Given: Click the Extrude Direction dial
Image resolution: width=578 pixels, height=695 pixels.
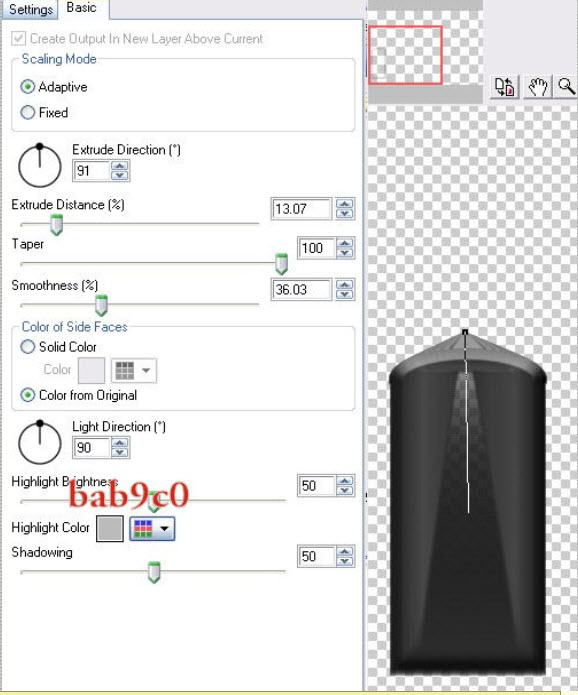Looking at the screenshot, I should pyautogui.click(x=40, y=165).
